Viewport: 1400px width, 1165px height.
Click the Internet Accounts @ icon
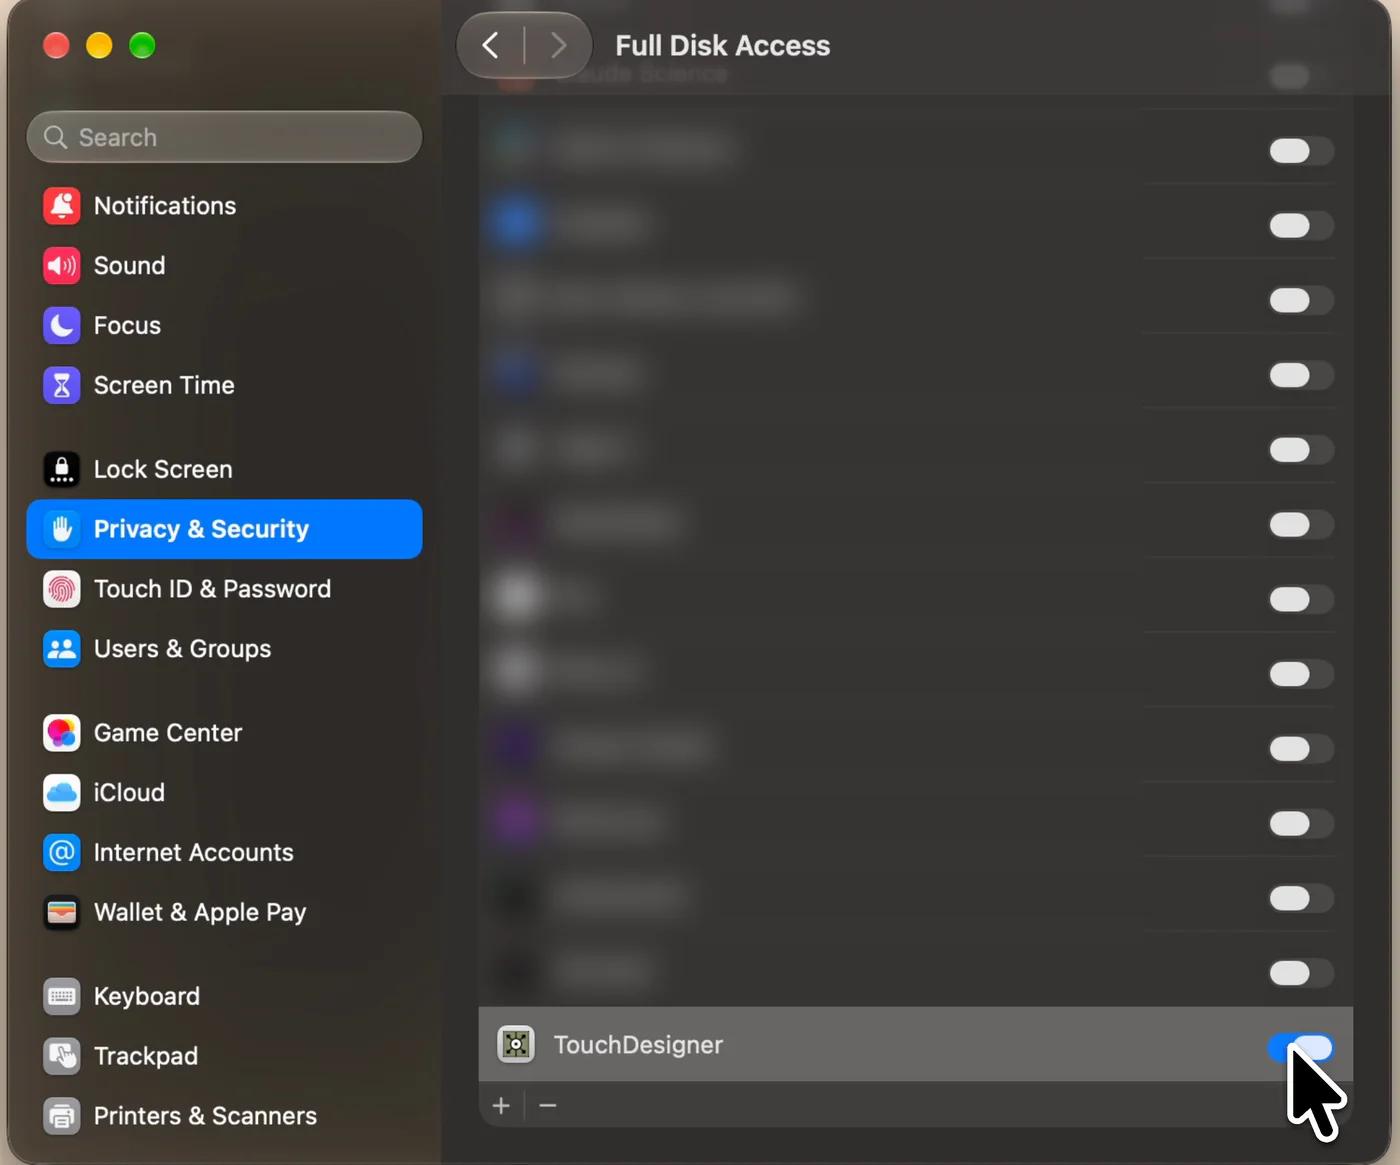[x=62, y=853]
